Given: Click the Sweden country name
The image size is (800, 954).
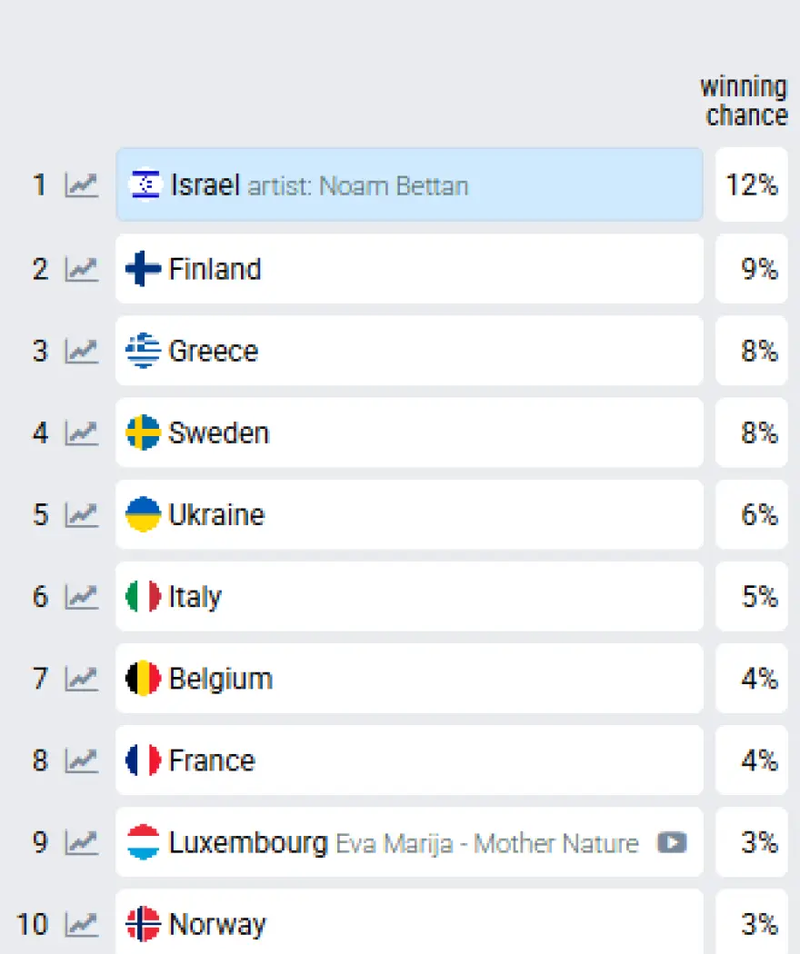Looking at the screenshot, I should click(x=219, y=432).
